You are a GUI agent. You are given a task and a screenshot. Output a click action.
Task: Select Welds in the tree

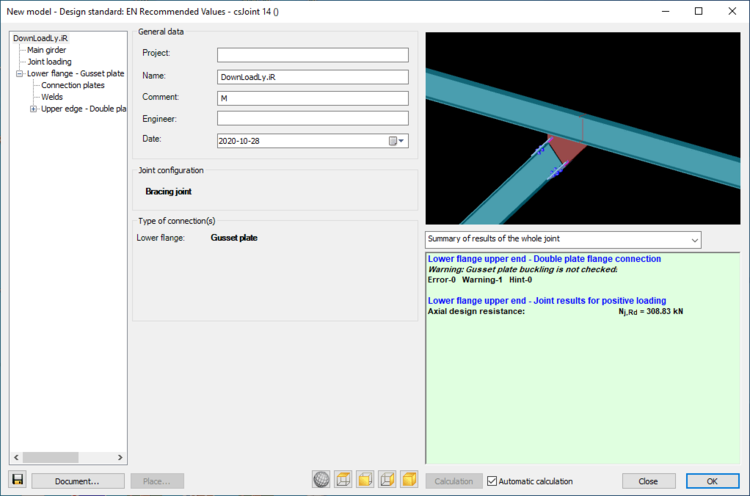pyautogui.click(x=52, y=97)
